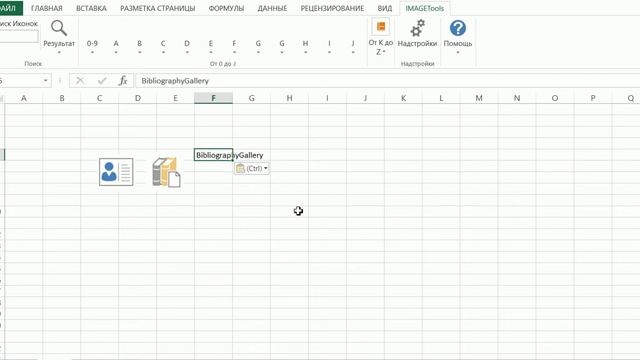Select the column J header in the sheet
The width and height of the screenshot is (640, 360).
pyautogui.click(x=365, y=98)
